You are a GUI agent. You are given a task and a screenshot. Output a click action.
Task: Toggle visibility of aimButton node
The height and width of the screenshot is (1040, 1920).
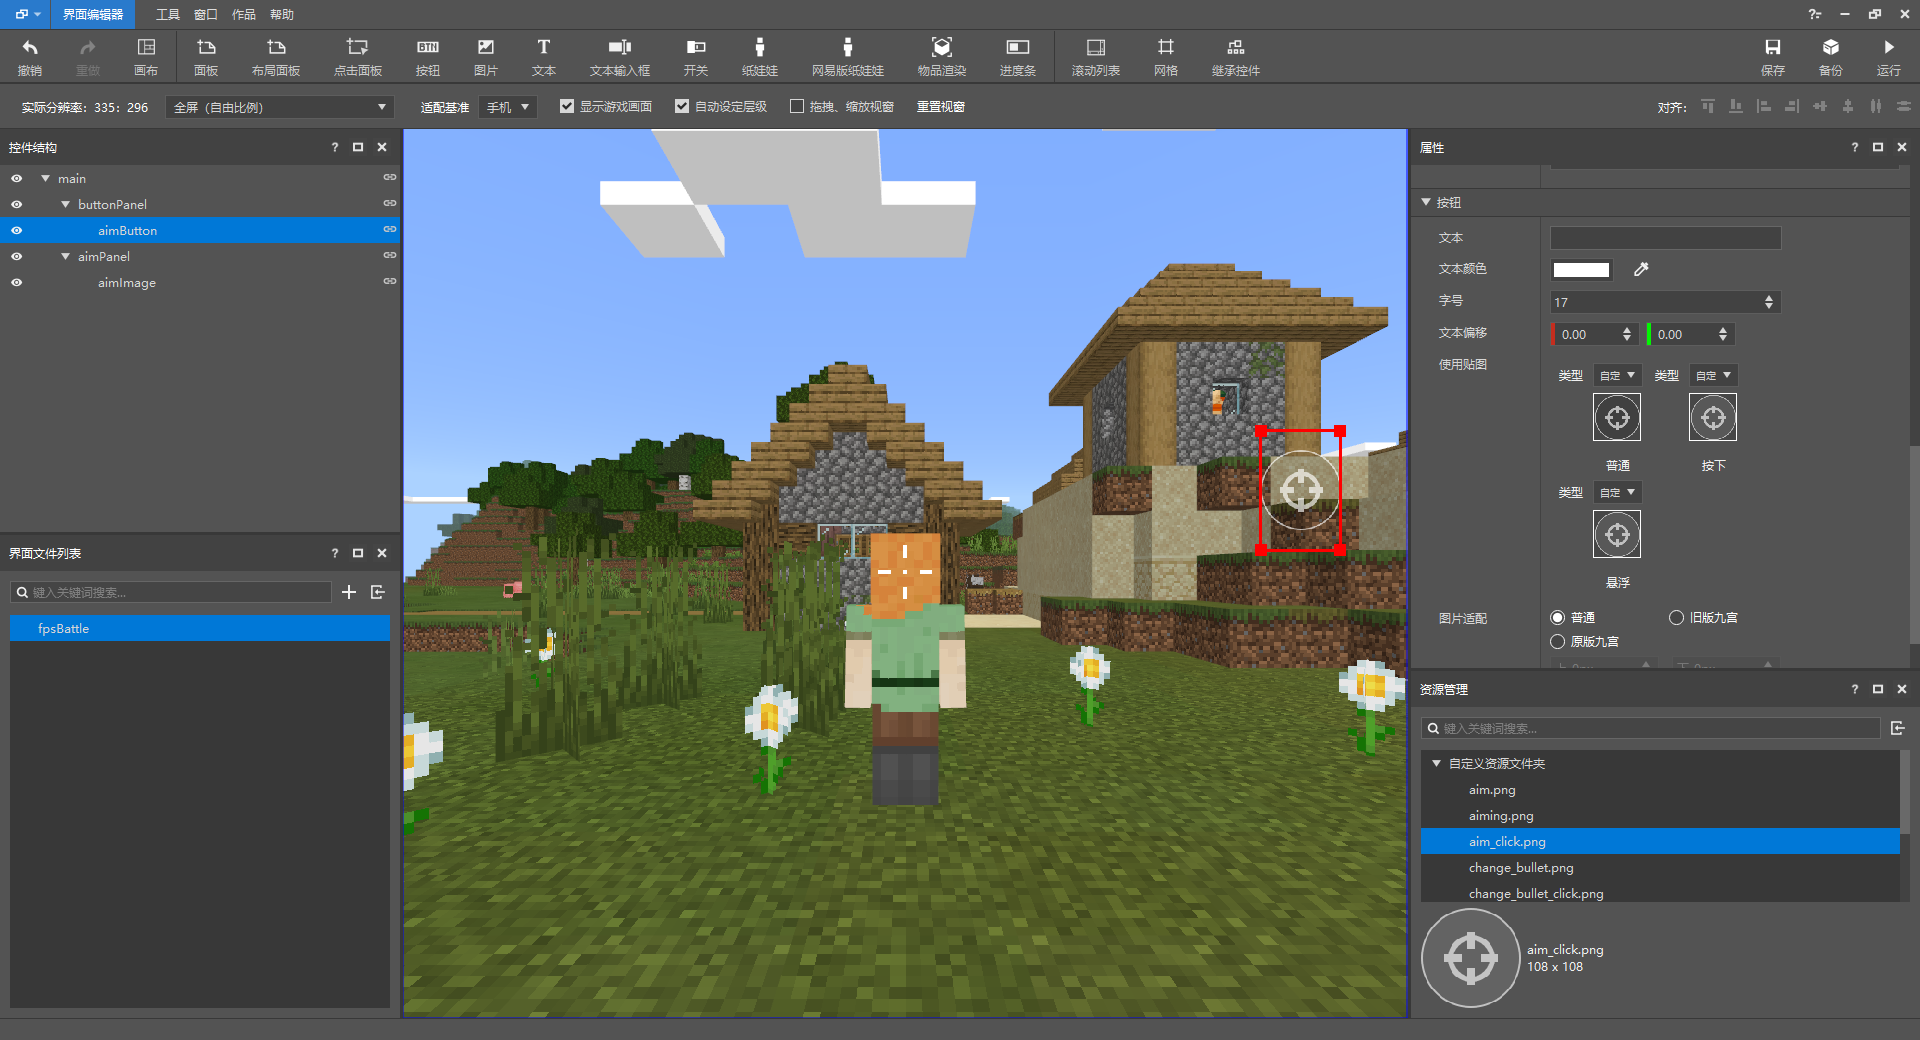(17, 230)
